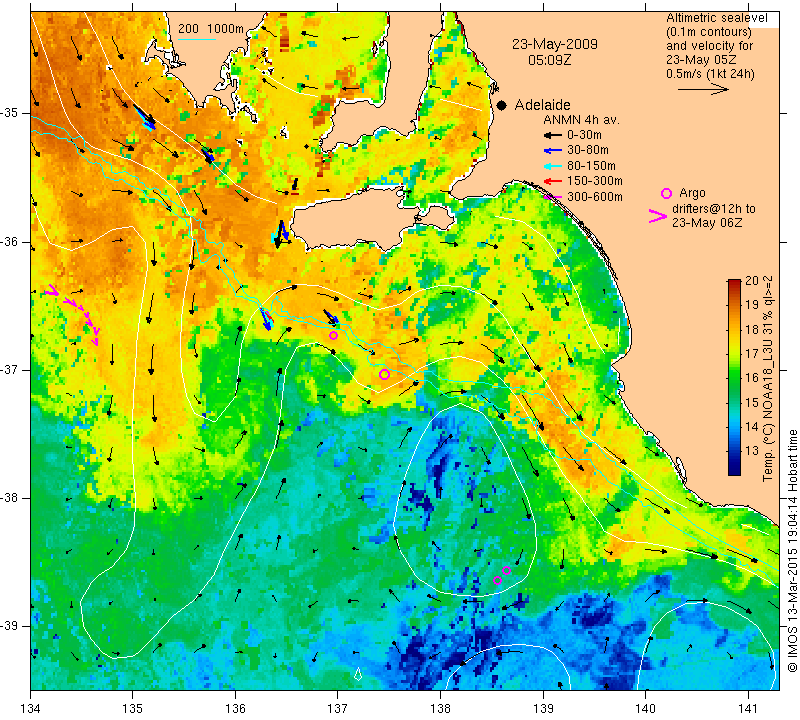
Task: Click the longitude axis label '137'
Action: [337, 708]
